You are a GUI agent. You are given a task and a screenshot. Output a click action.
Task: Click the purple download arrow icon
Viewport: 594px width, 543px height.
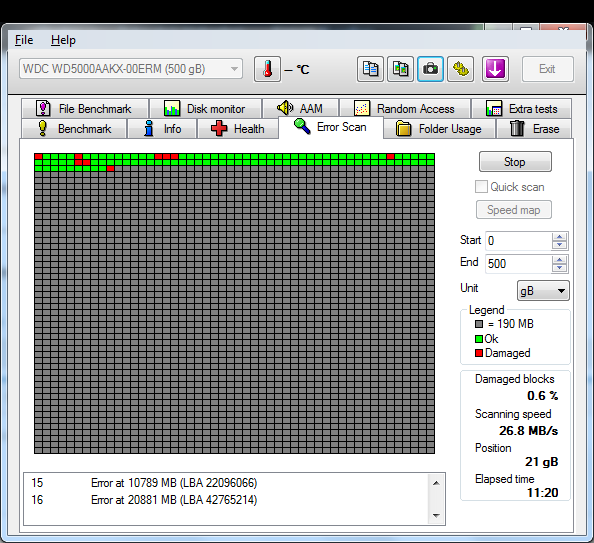click(x=495, y=69)
